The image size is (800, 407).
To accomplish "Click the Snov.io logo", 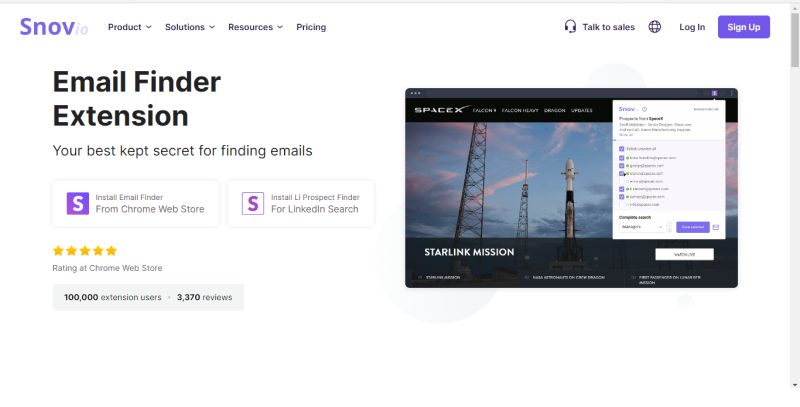I will (54, 27).
